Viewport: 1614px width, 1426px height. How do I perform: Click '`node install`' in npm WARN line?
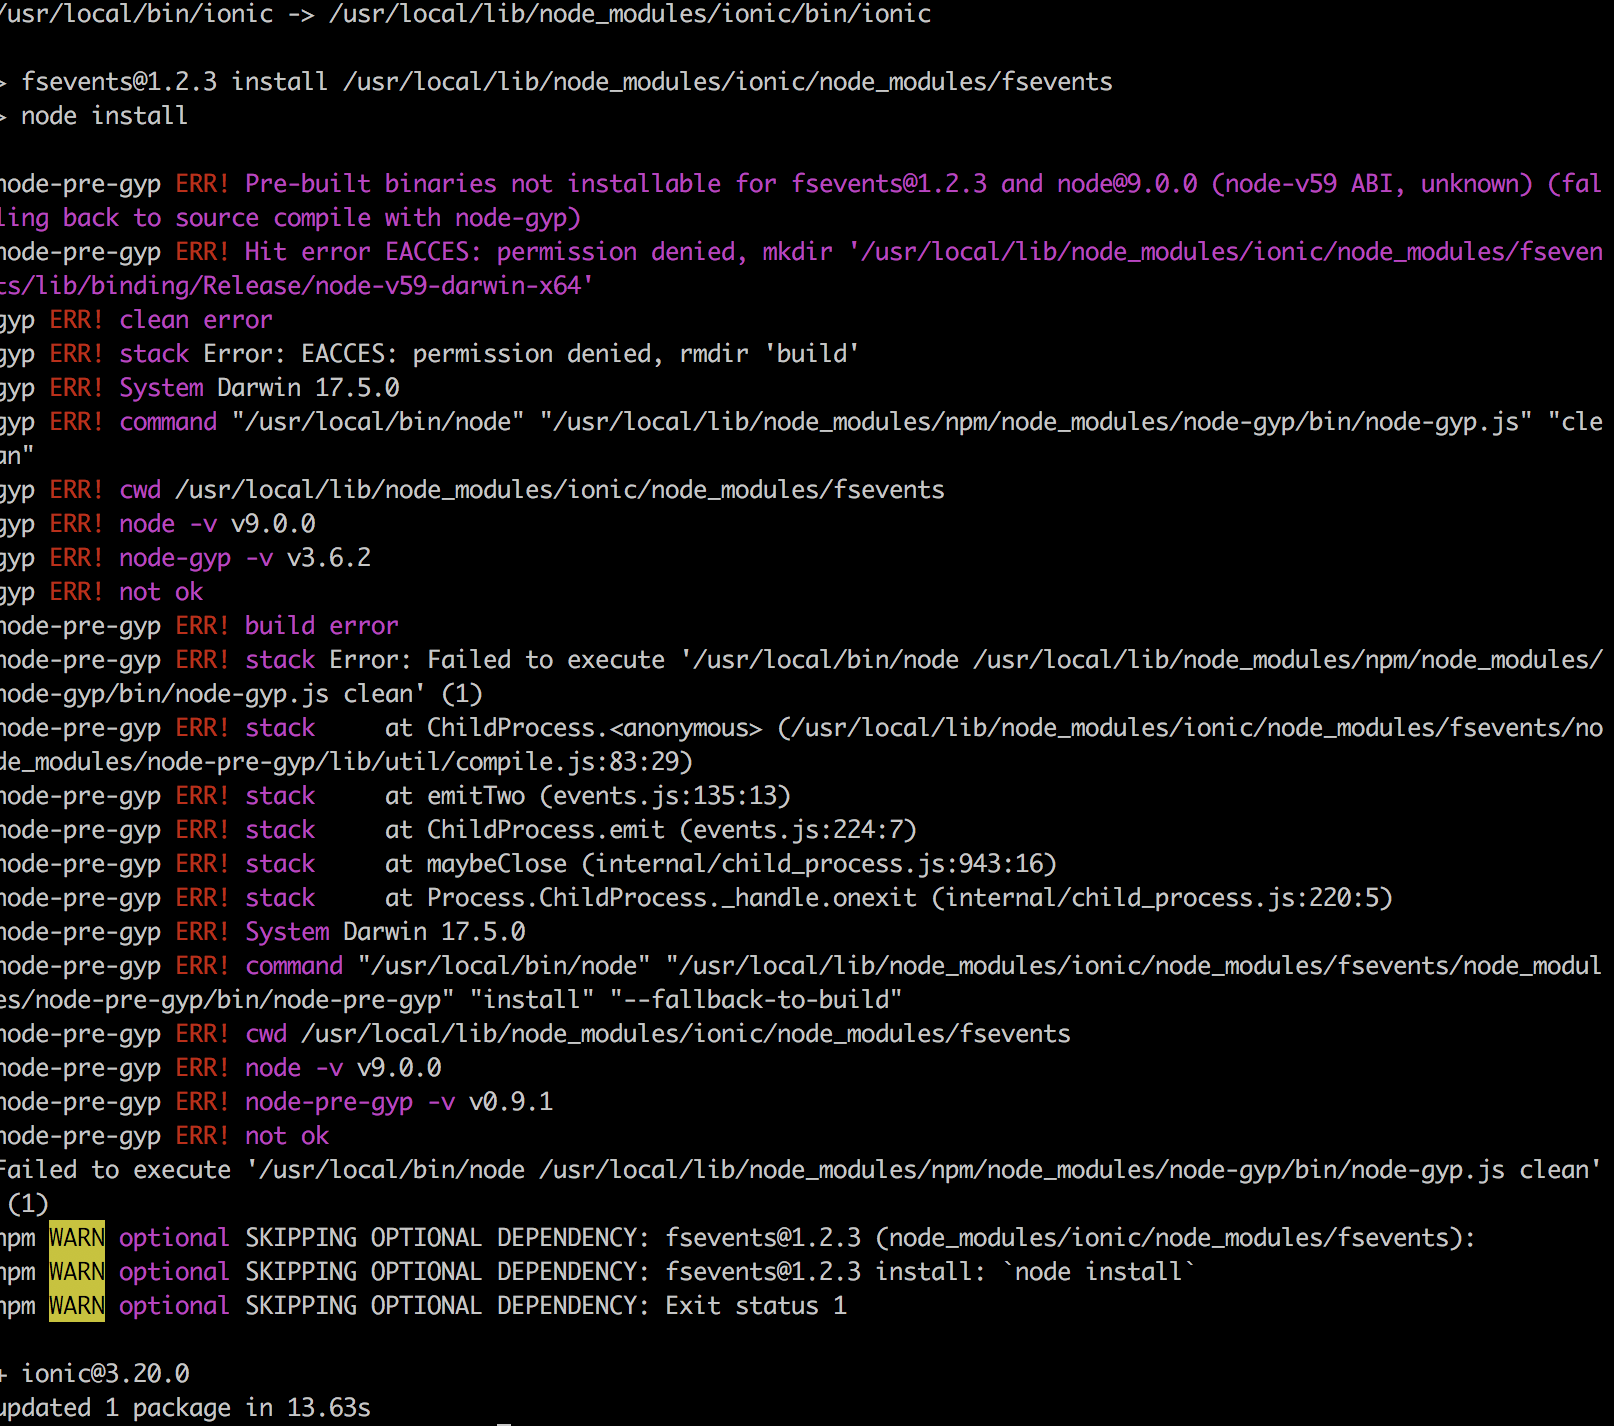tap(1099, 1272)
